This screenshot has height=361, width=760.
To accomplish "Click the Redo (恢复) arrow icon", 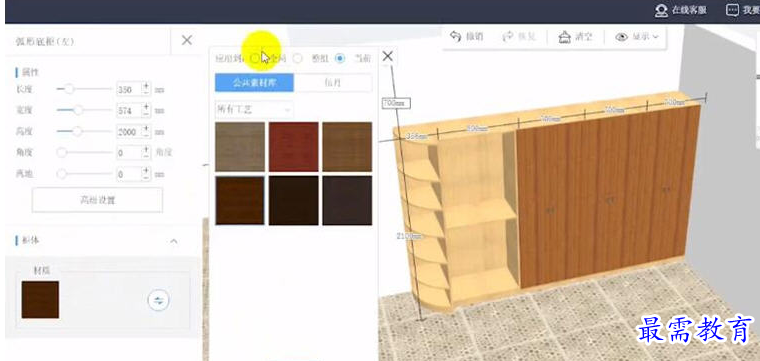I will [507, 36].
